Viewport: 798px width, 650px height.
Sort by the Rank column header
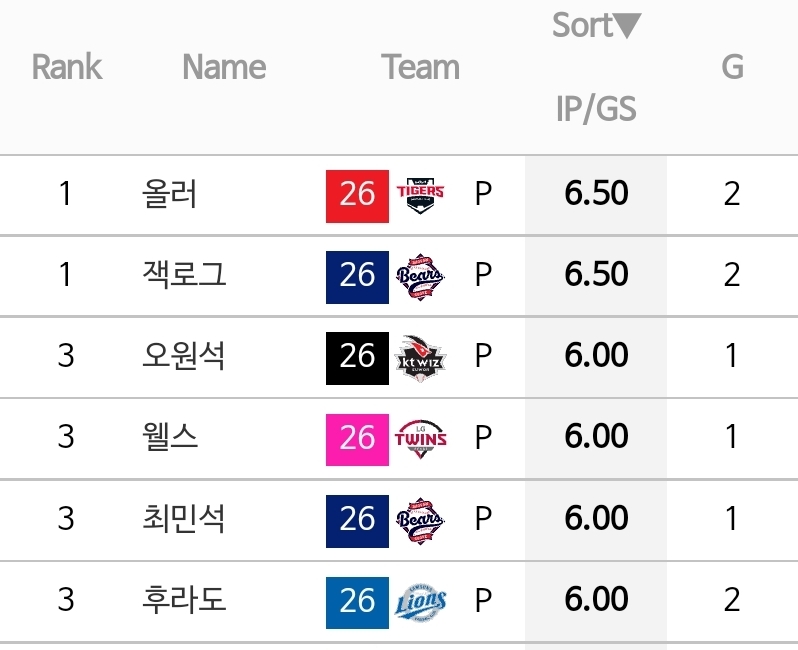(67, 67)
